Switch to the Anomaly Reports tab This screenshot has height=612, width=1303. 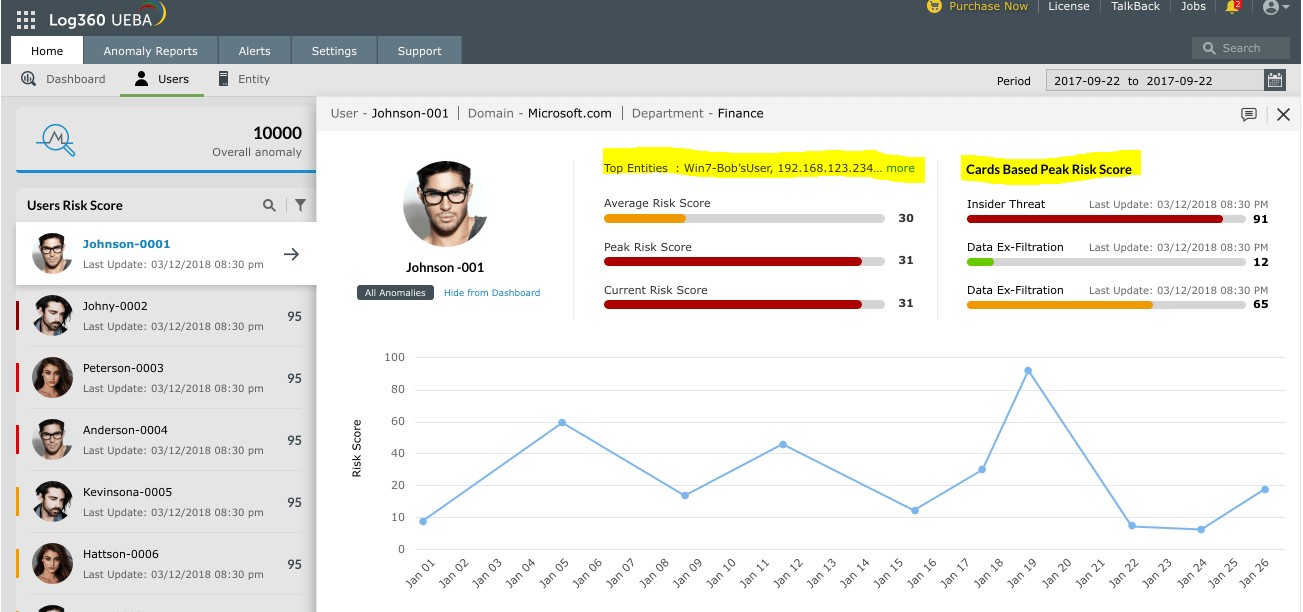point(150,49)
